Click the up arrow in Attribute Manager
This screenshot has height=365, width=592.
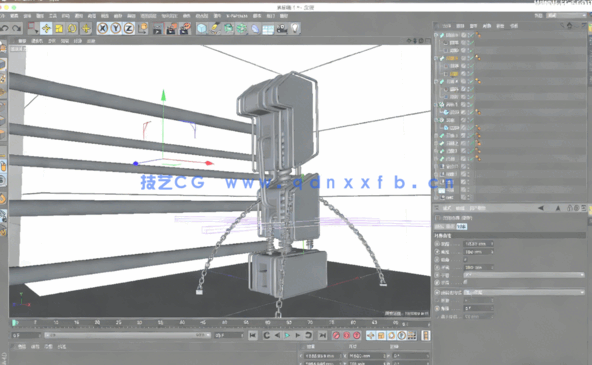[x=558, y=208]
